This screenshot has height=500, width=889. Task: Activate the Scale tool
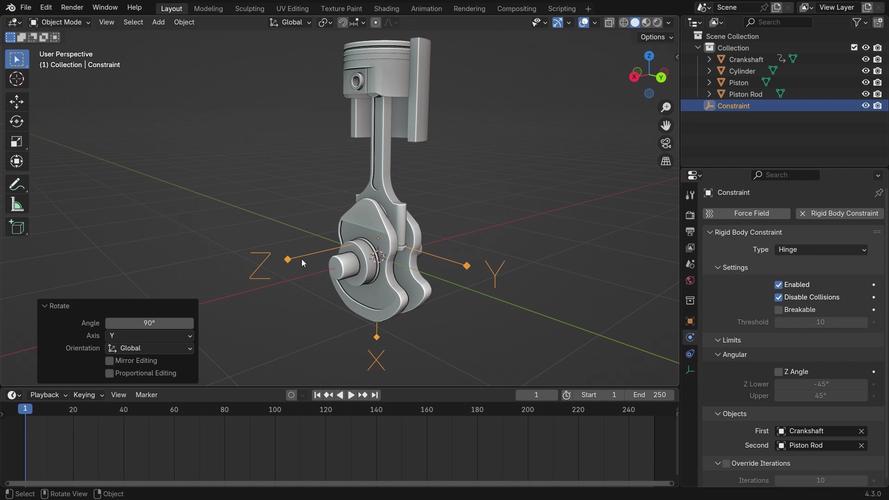pyautogui.click(x=16, y=142)
